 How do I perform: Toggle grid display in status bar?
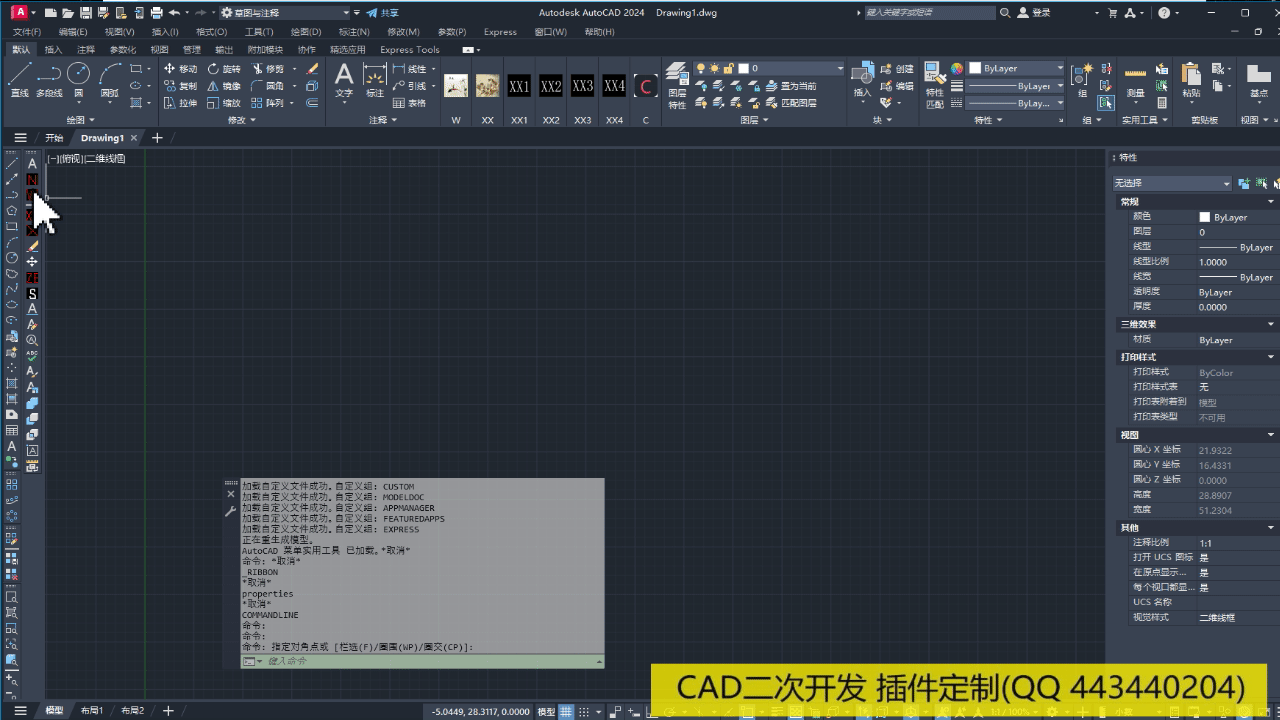point(566,711)
